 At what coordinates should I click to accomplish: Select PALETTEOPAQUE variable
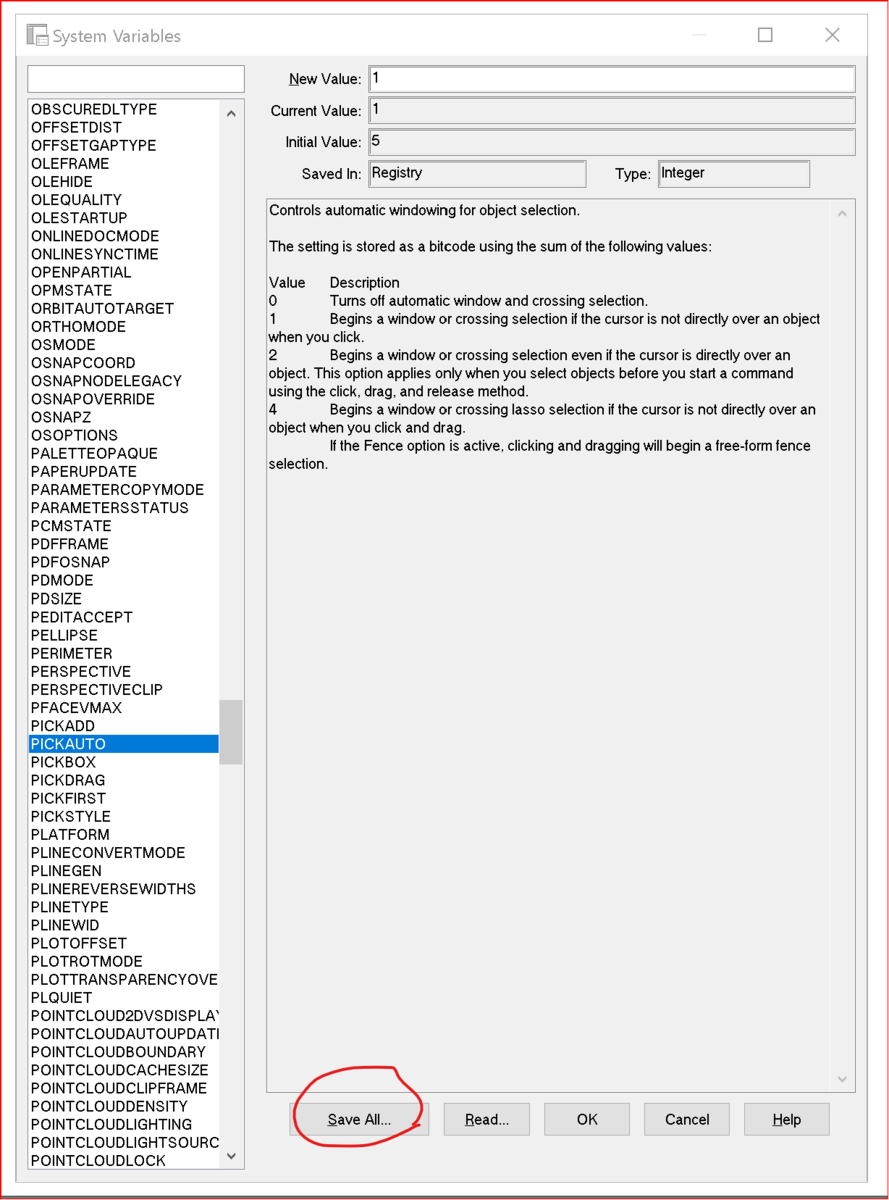point(94,453)
